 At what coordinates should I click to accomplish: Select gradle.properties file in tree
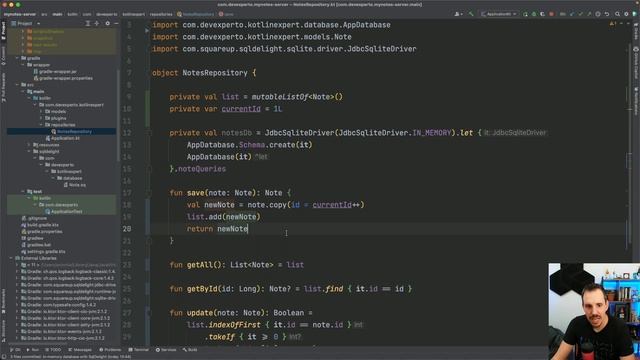coord(45,231)
